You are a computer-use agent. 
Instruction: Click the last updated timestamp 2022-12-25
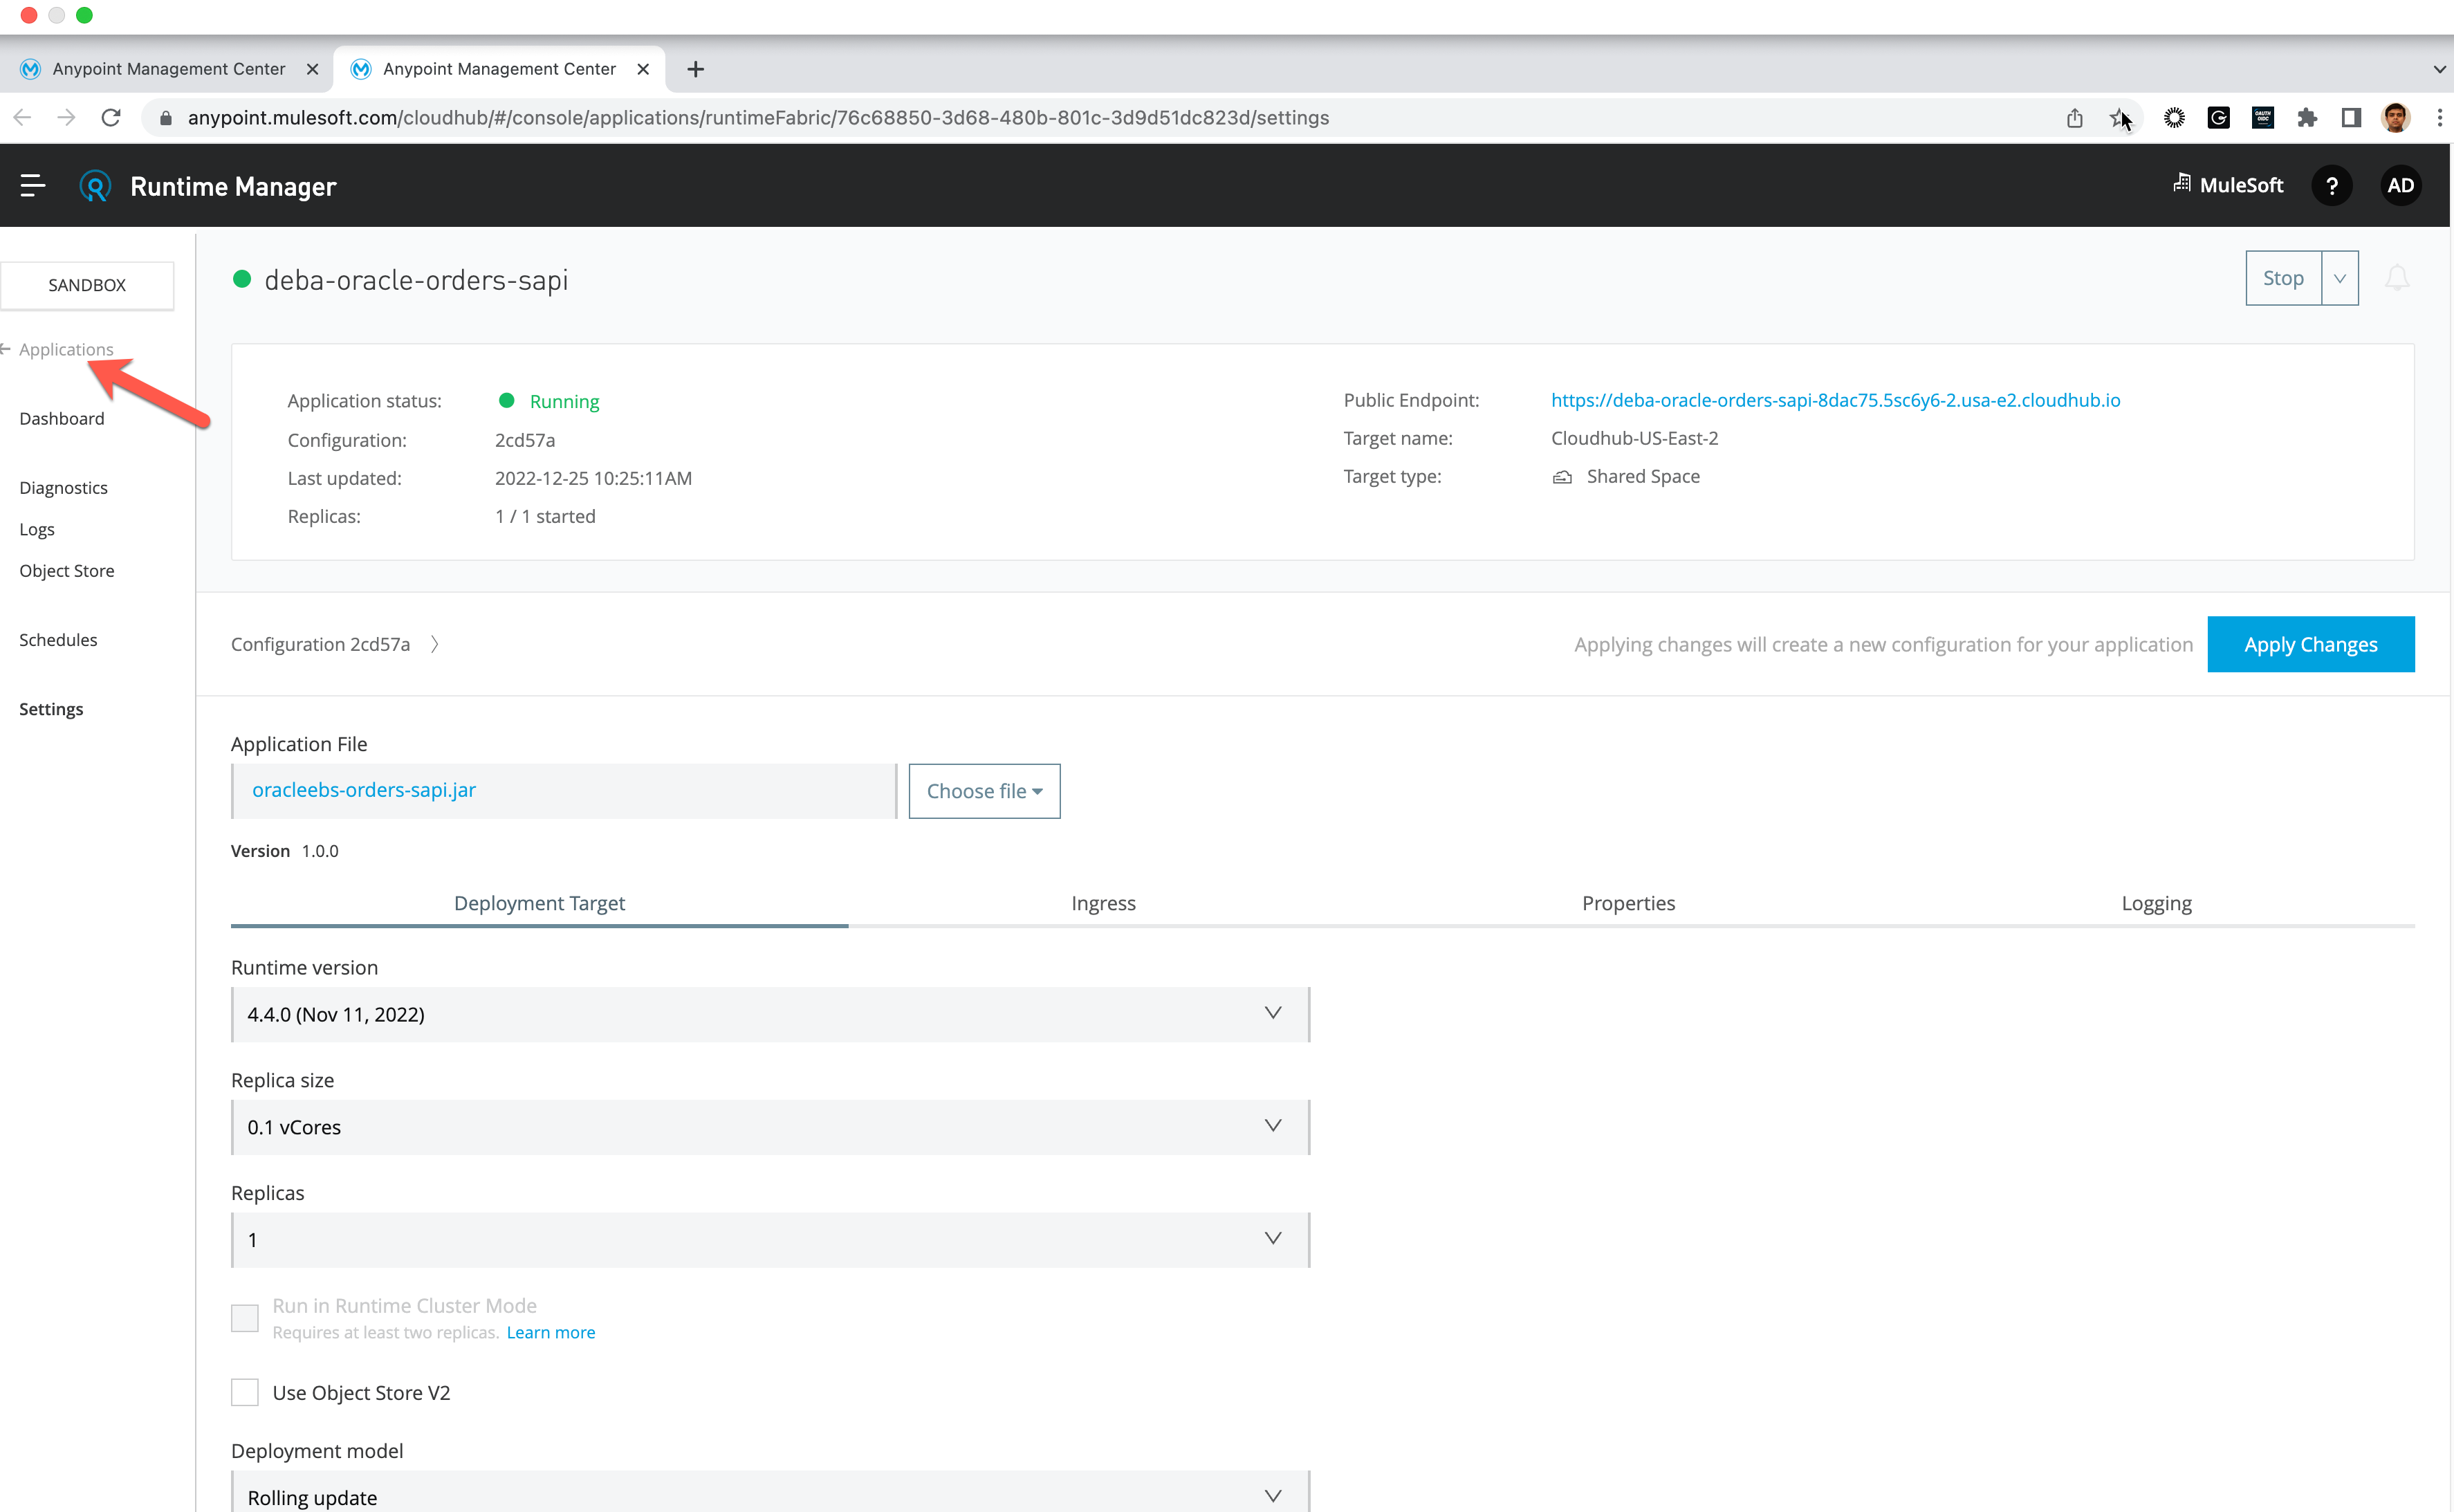click(x=593, y=478)
